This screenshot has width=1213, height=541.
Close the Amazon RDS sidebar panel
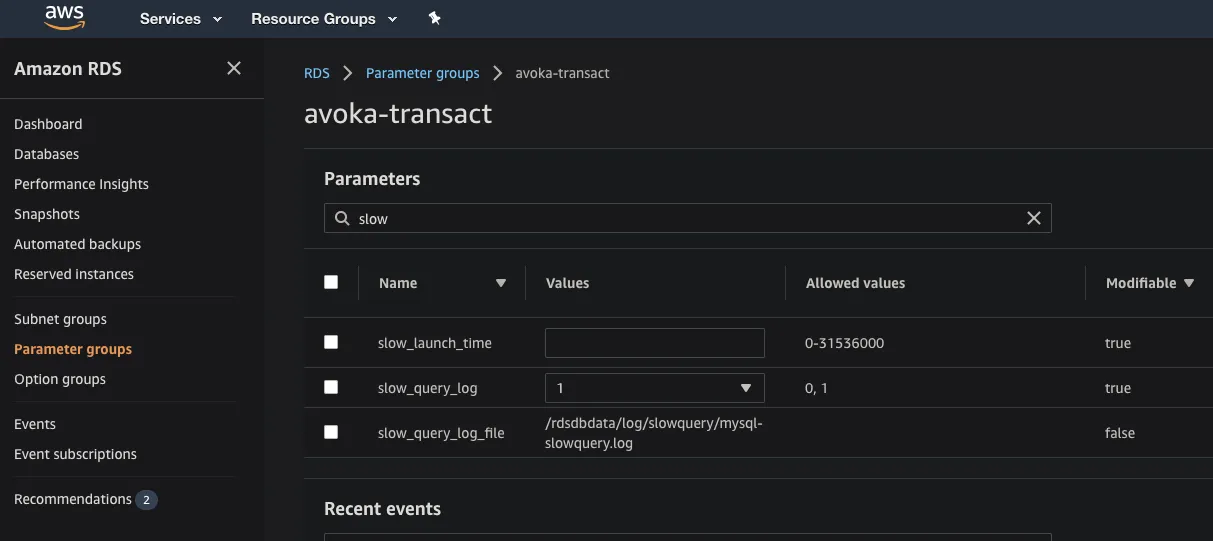coord(234,68)
